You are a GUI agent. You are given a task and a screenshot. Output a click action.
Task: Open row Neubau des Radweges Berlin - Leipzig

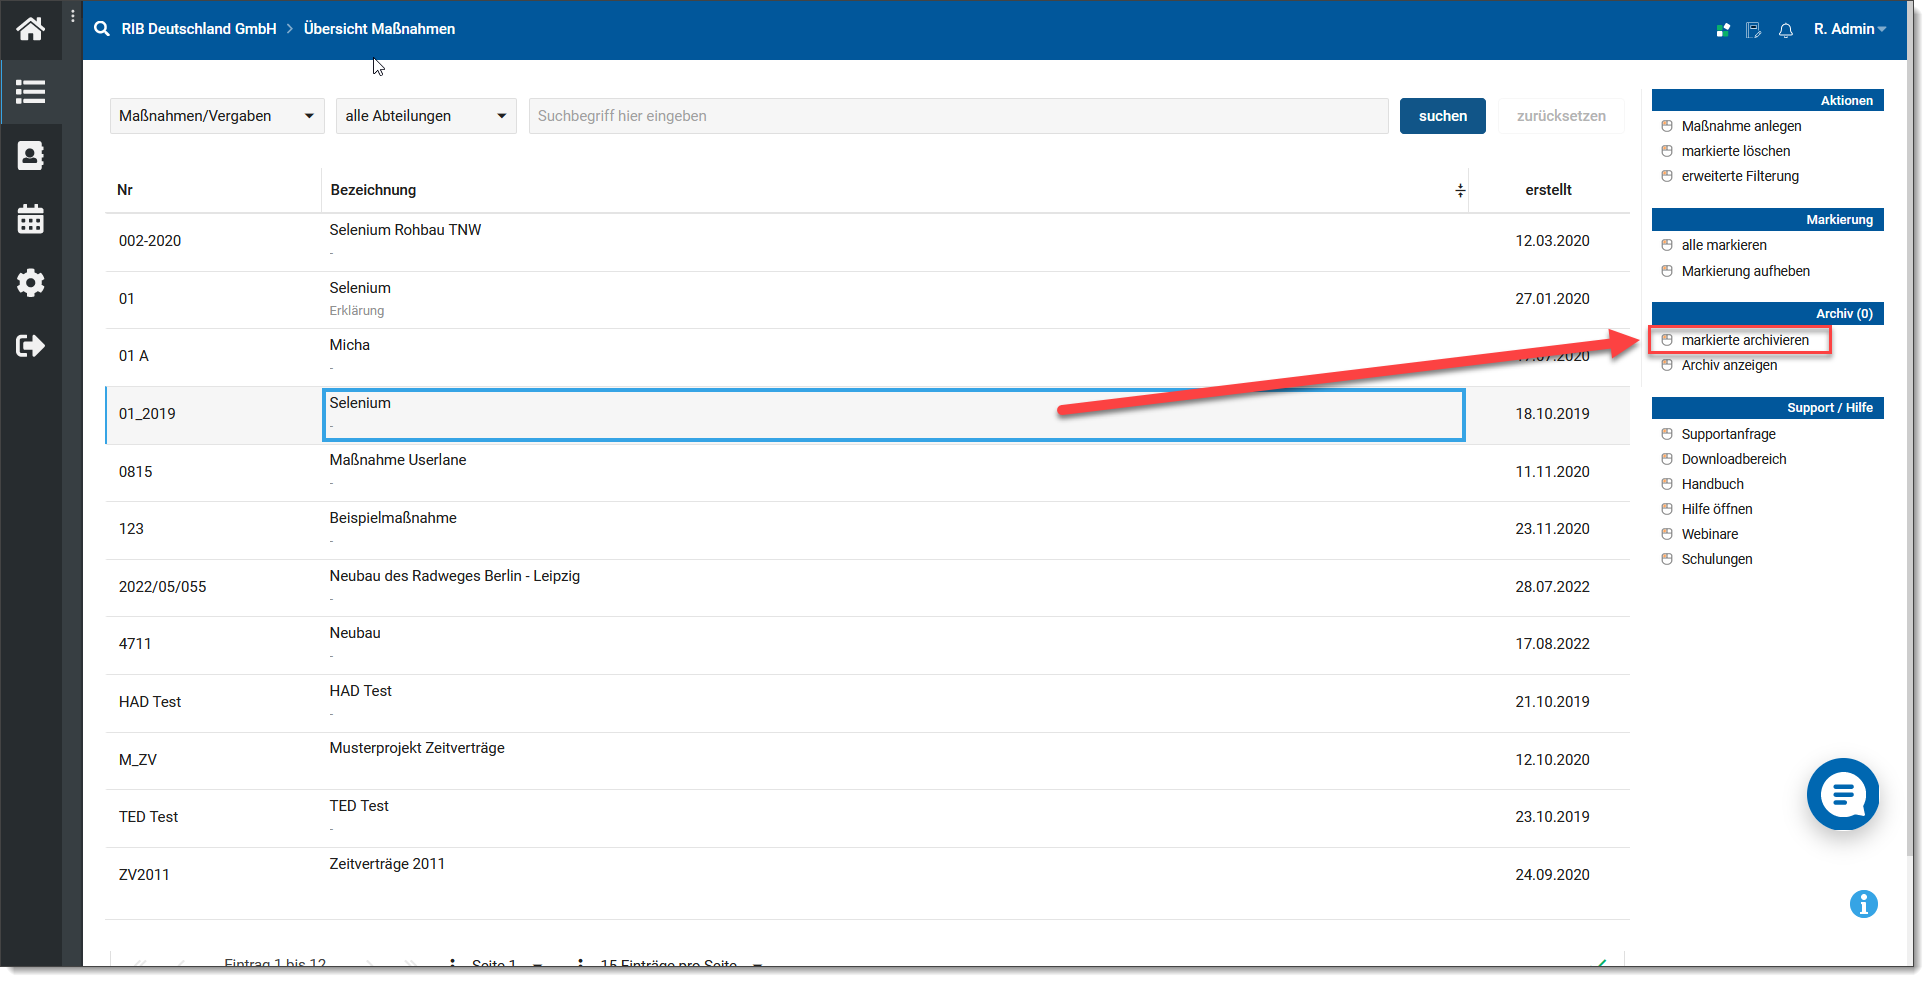455,576
